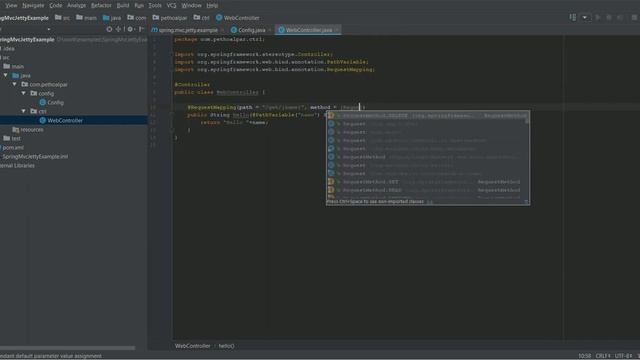
Task: Close the WebController.java tab
Action: [337, 30]
